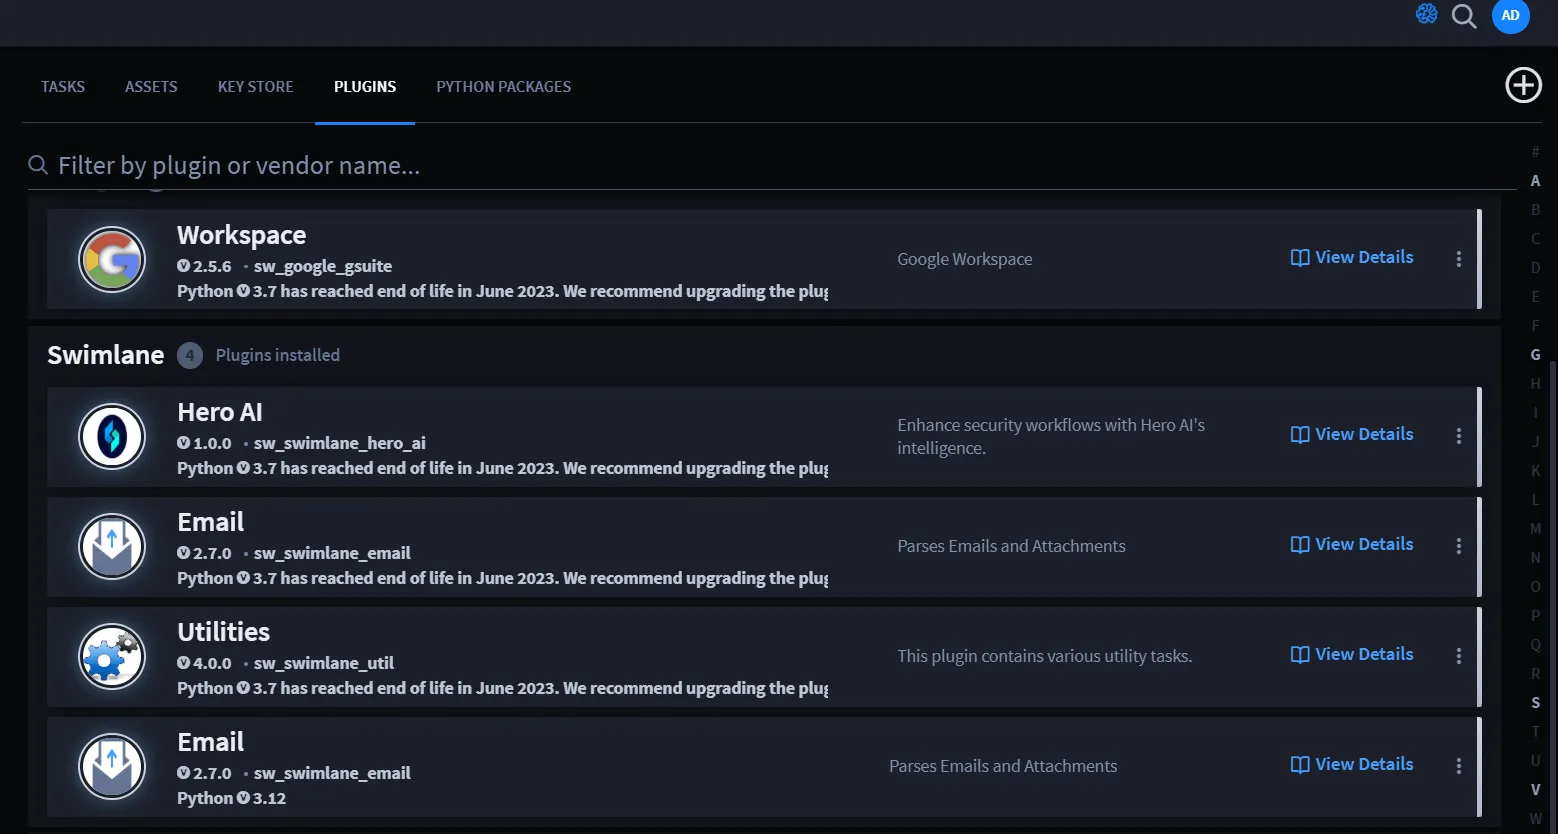The image size is (1558, 834).
Task: Click the logo of the Python 3.12 Email plugin
Action: pyautogui.click(x=112, y=767)
